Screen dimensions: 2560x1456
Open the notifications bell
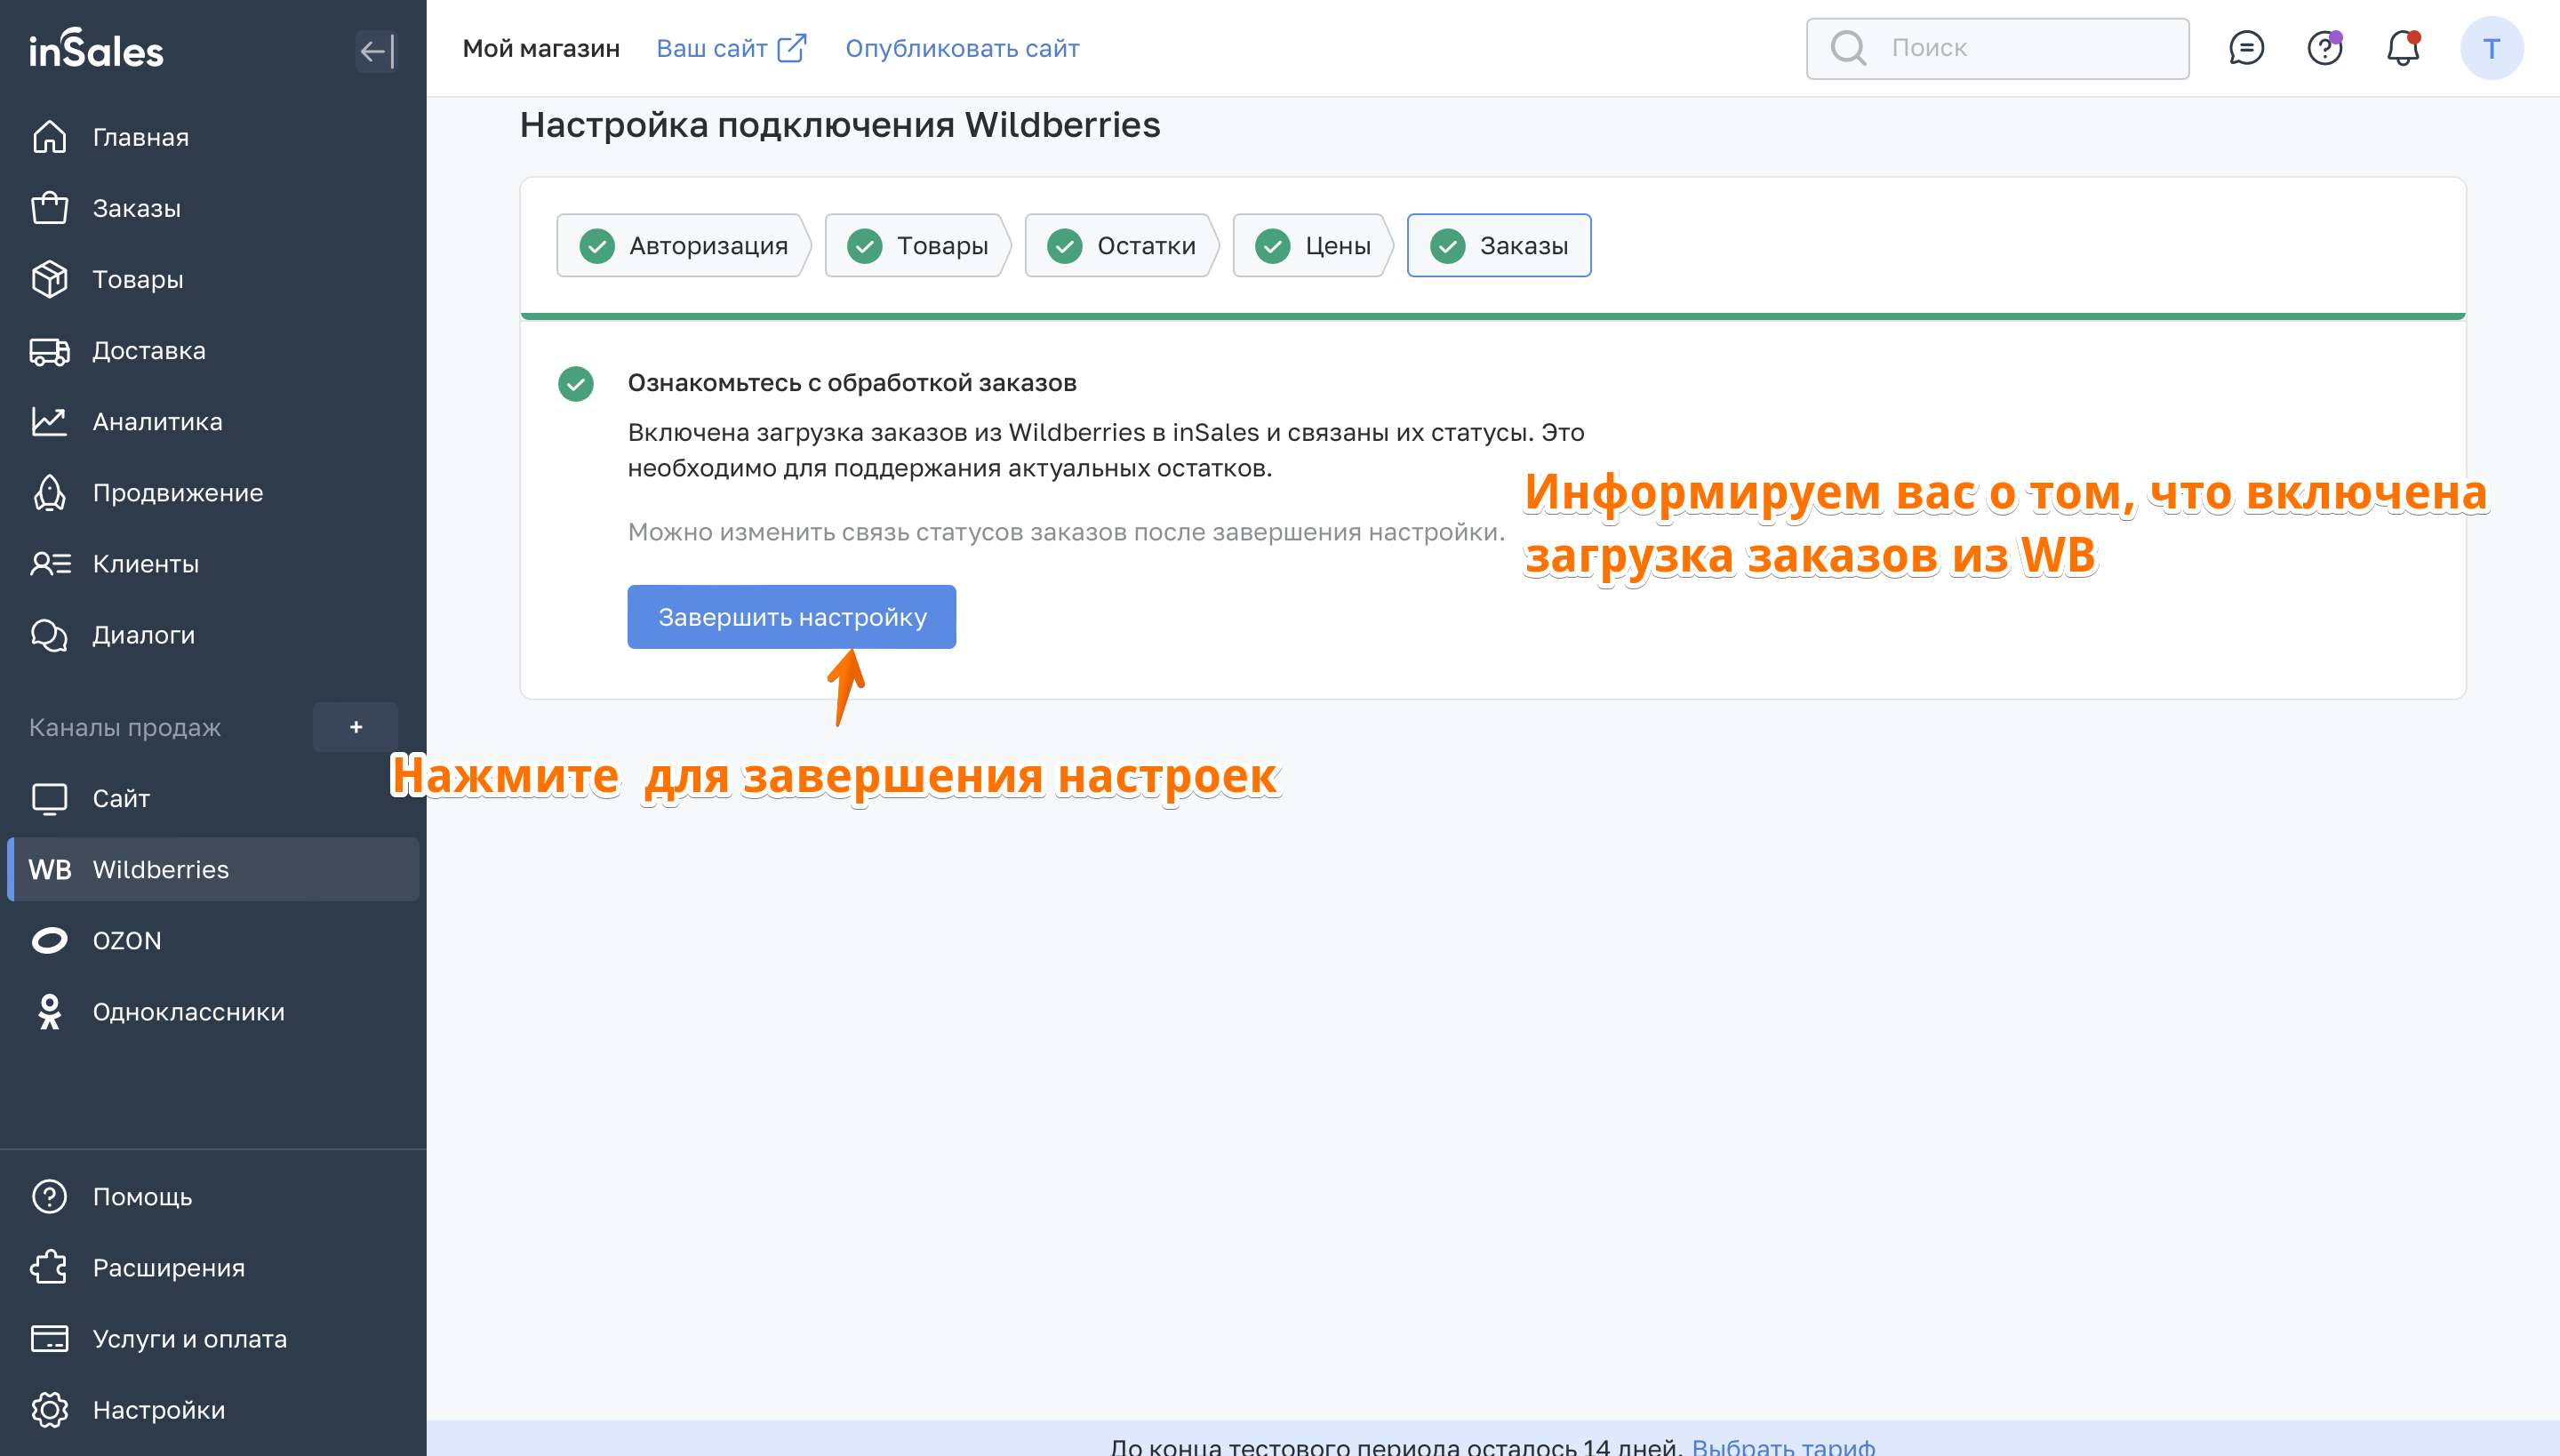click(2402, 48)
